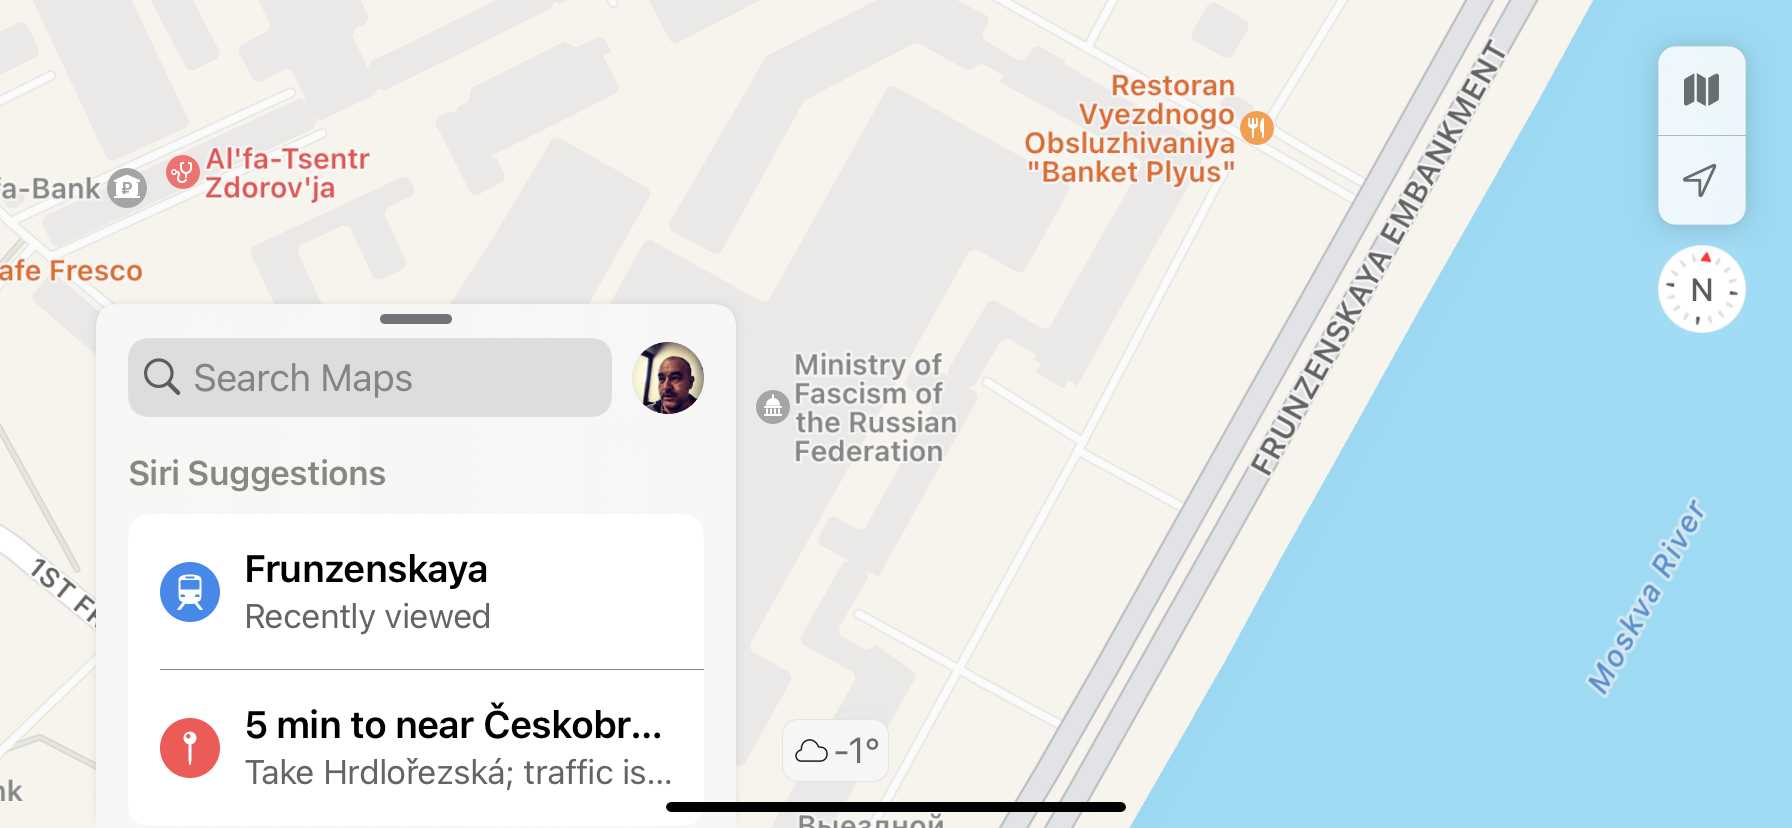The width and height of the screenshot is (1792, 828).
Task: Tap the Siri Suggestions header
Action: (257, 473)
